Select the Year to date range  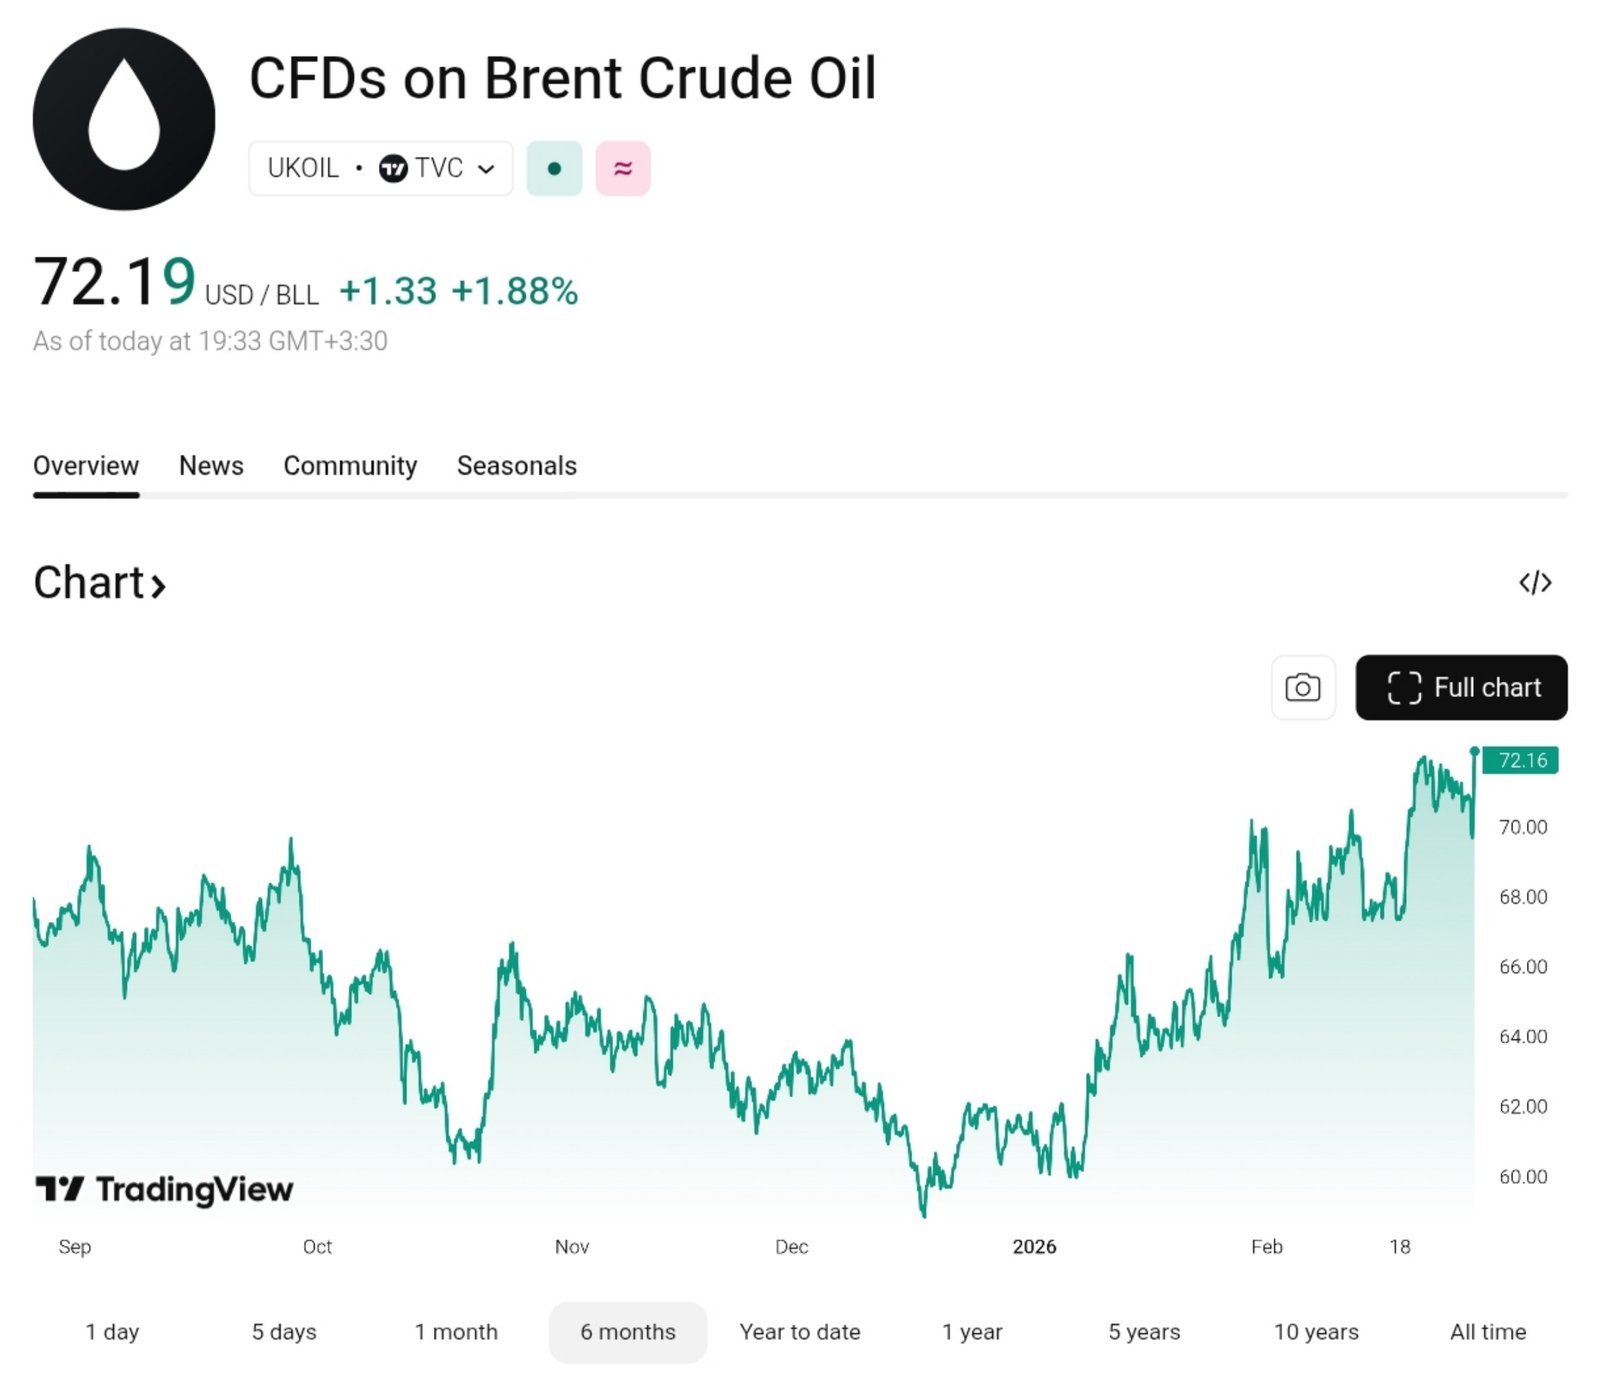tap(800, 1332)
